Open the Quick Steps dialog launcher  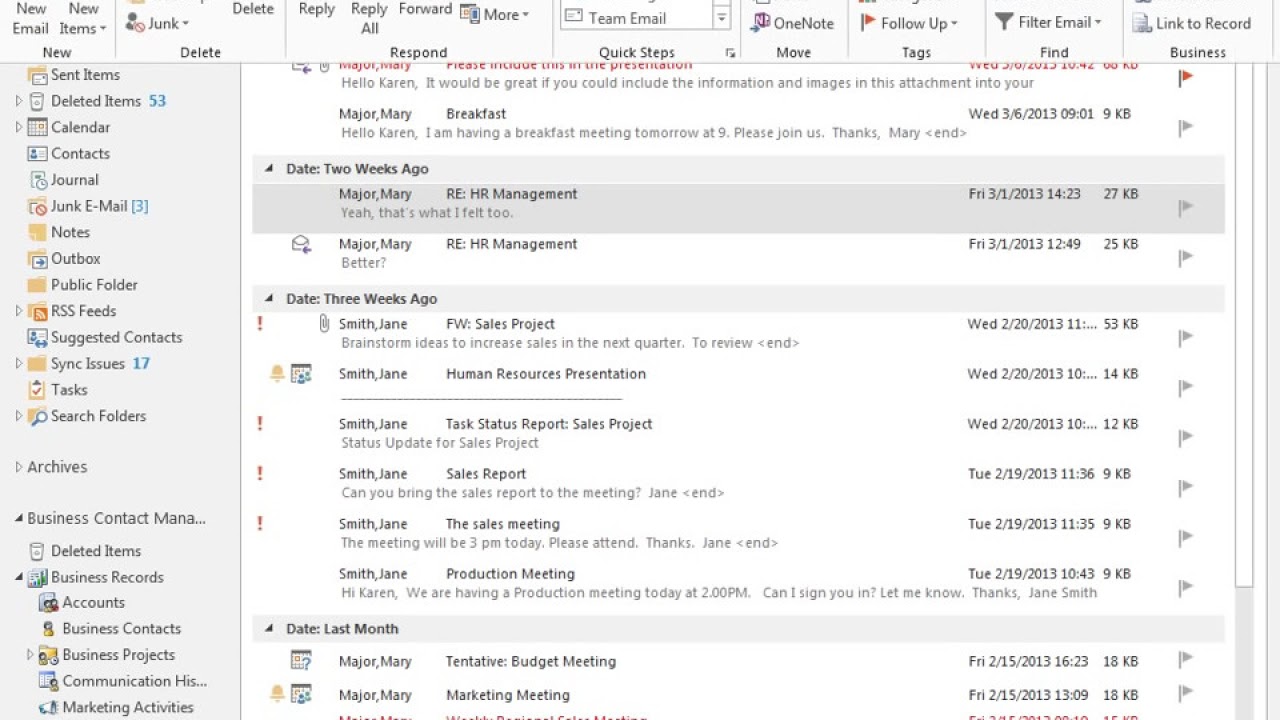point(730,53)
